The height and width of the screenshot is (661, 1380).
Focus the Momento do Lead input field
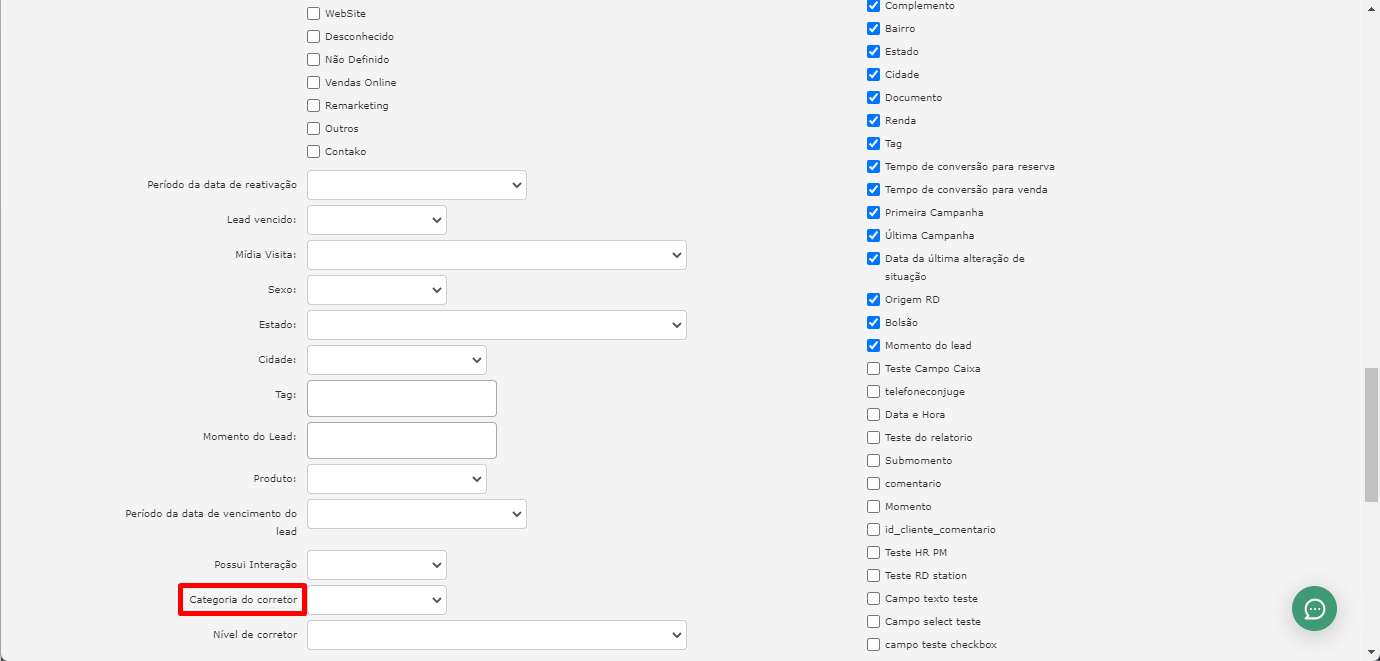pos(402,440)
